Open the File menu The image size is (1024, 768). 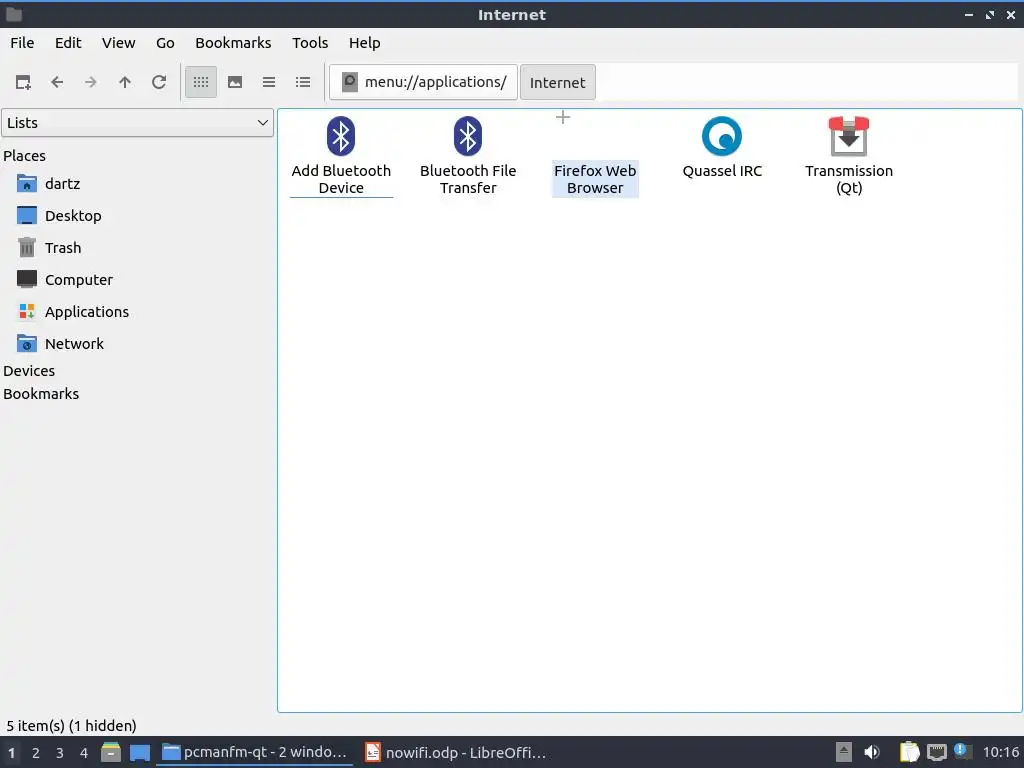(x=22, y=43)
